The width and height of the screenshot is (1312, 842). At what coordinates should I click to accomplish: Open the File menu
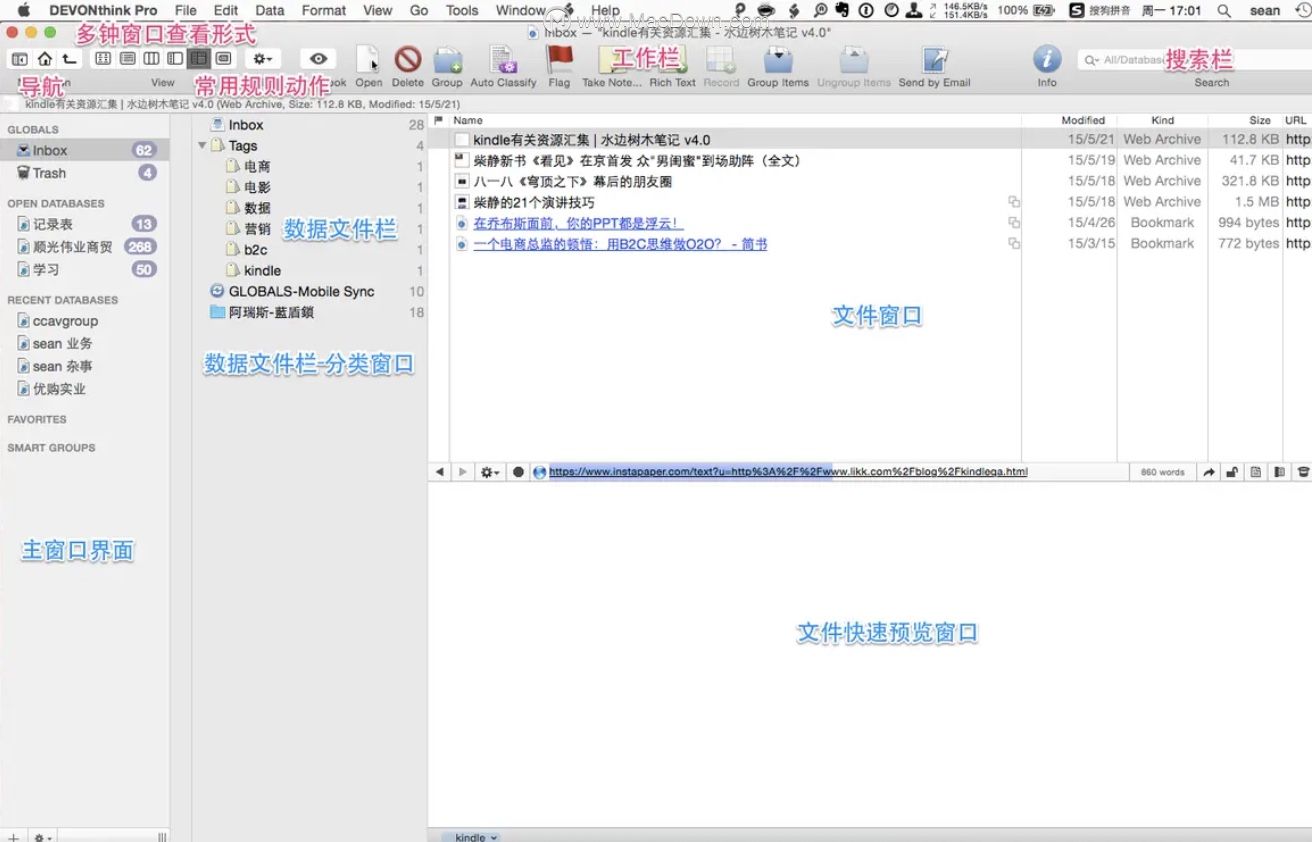(x=185, y=10)
